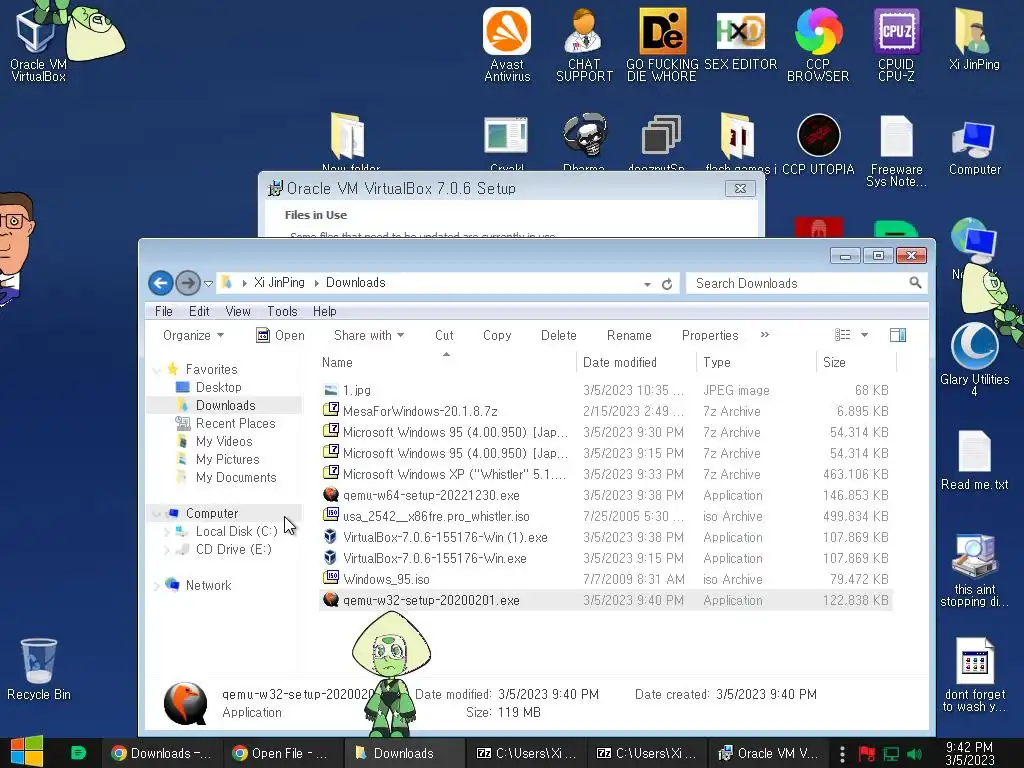
Task: Open Freeware Sys Note desktop file
Action: 896,150
